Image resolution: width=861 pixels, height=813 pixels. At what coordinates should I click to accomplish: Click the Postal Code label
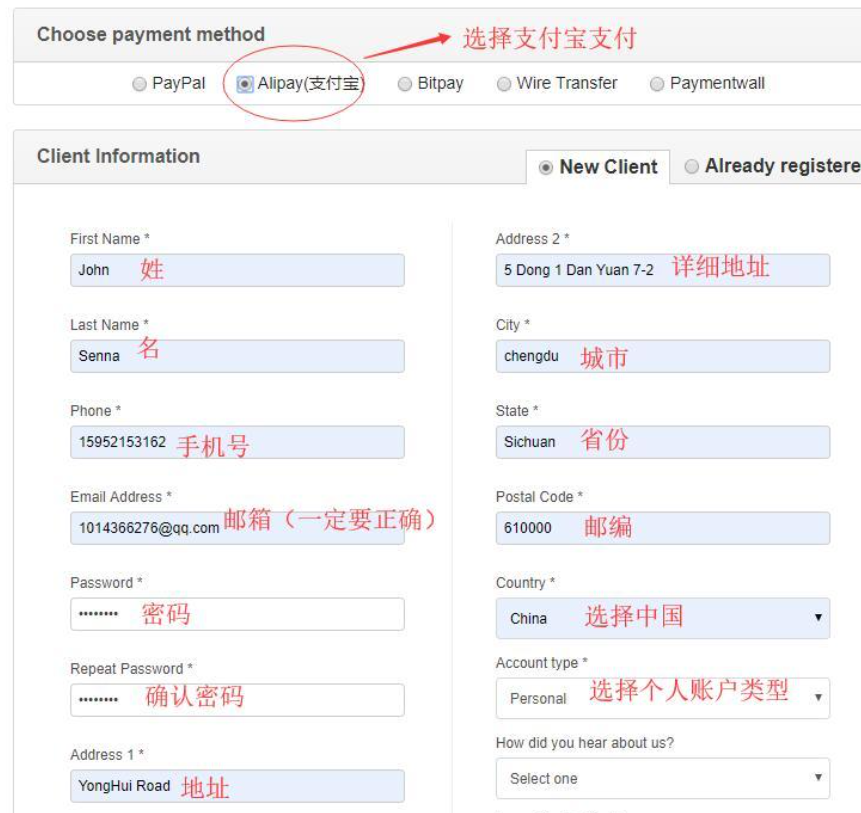(539, 497)
